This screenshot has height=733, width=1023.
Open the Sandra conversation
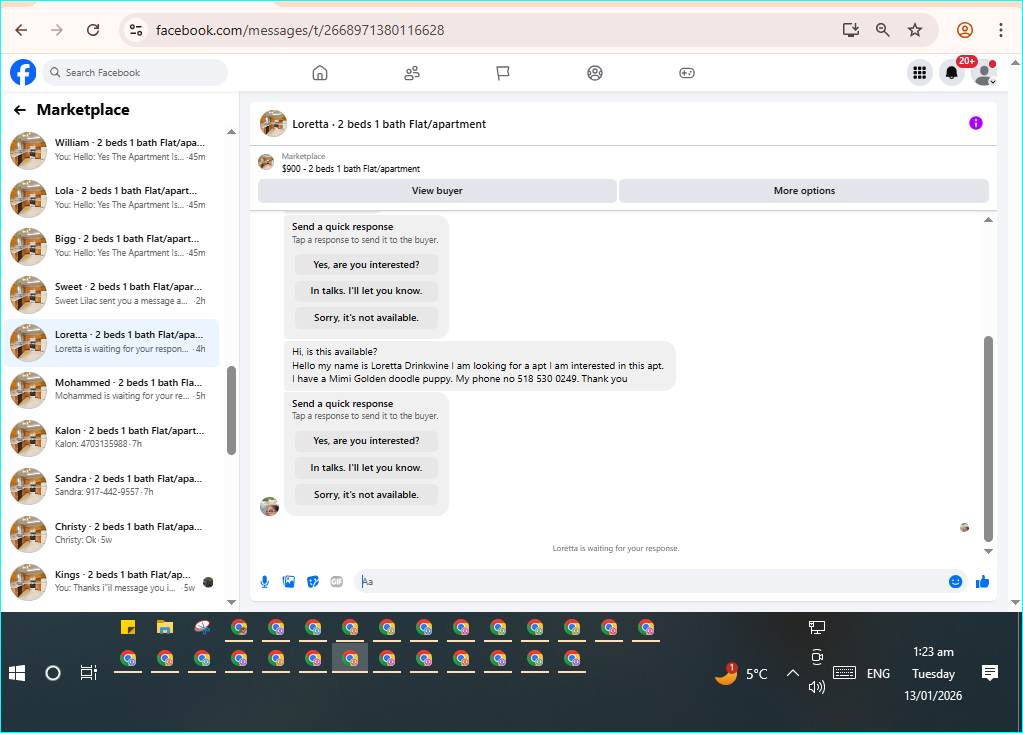(112, 486)
